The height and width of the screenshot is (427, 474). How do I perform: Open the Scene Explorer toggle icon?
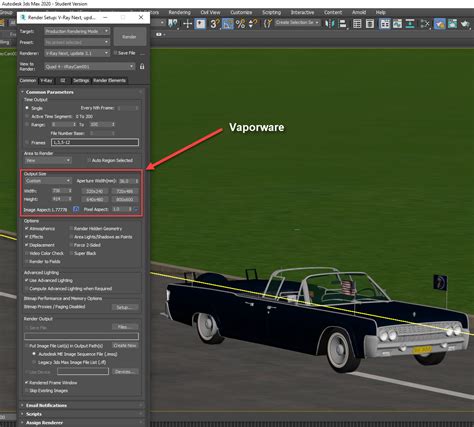click(357, 24)
